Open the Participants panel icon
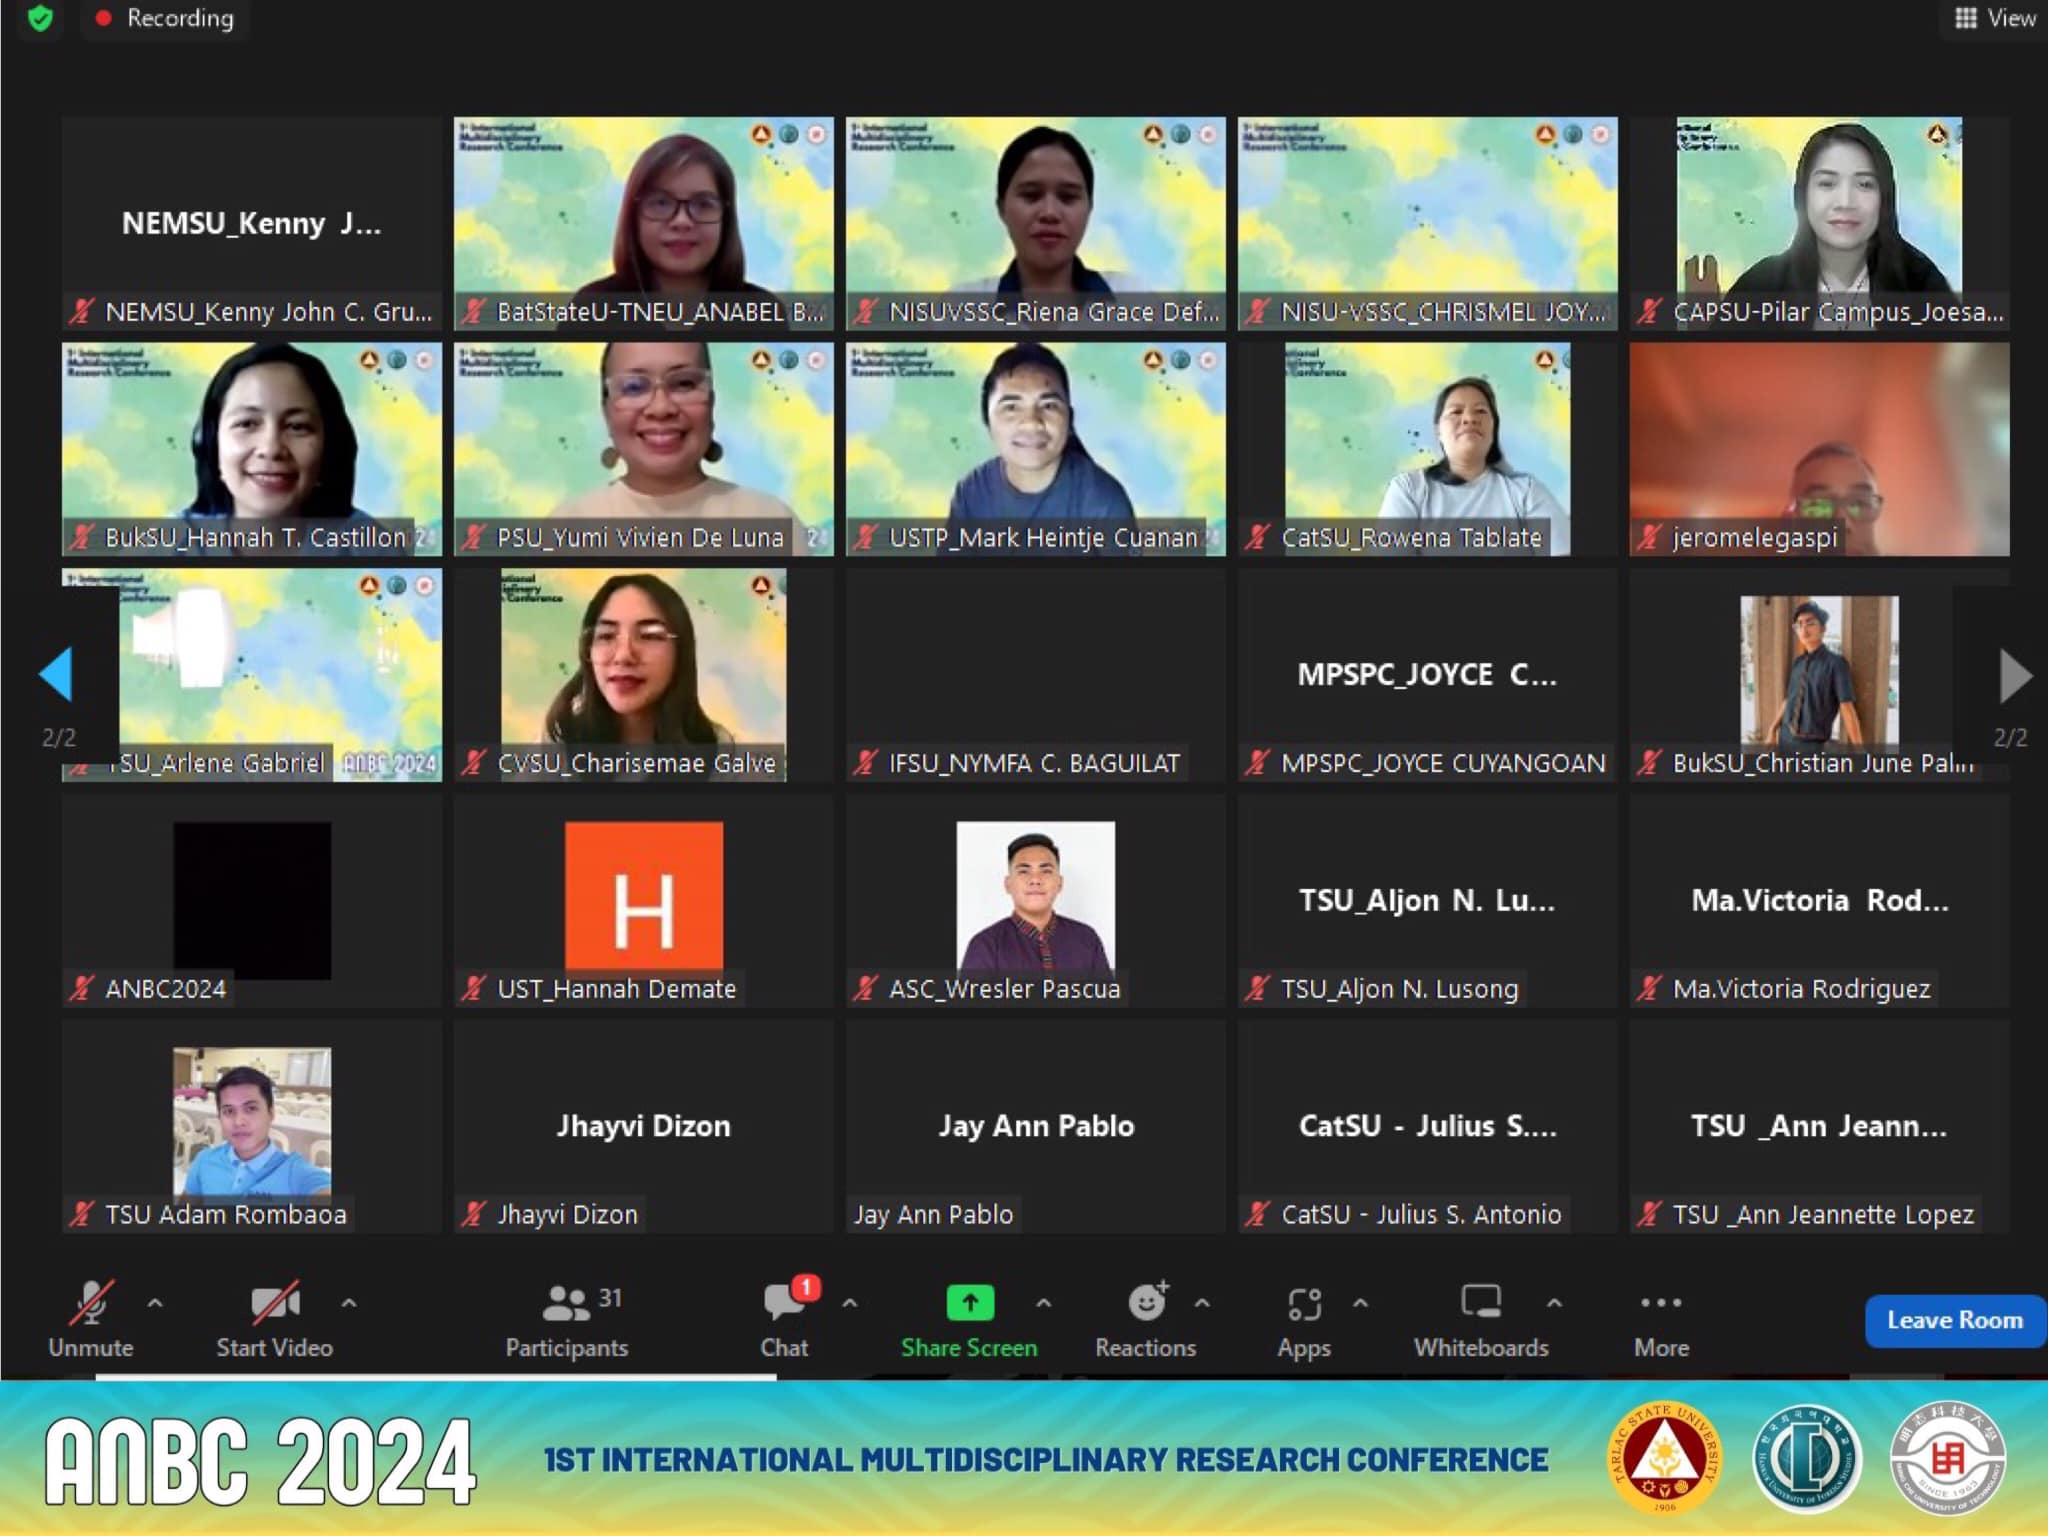The width and height of the screenshot is (2048, 1536). coord(566,1303)
